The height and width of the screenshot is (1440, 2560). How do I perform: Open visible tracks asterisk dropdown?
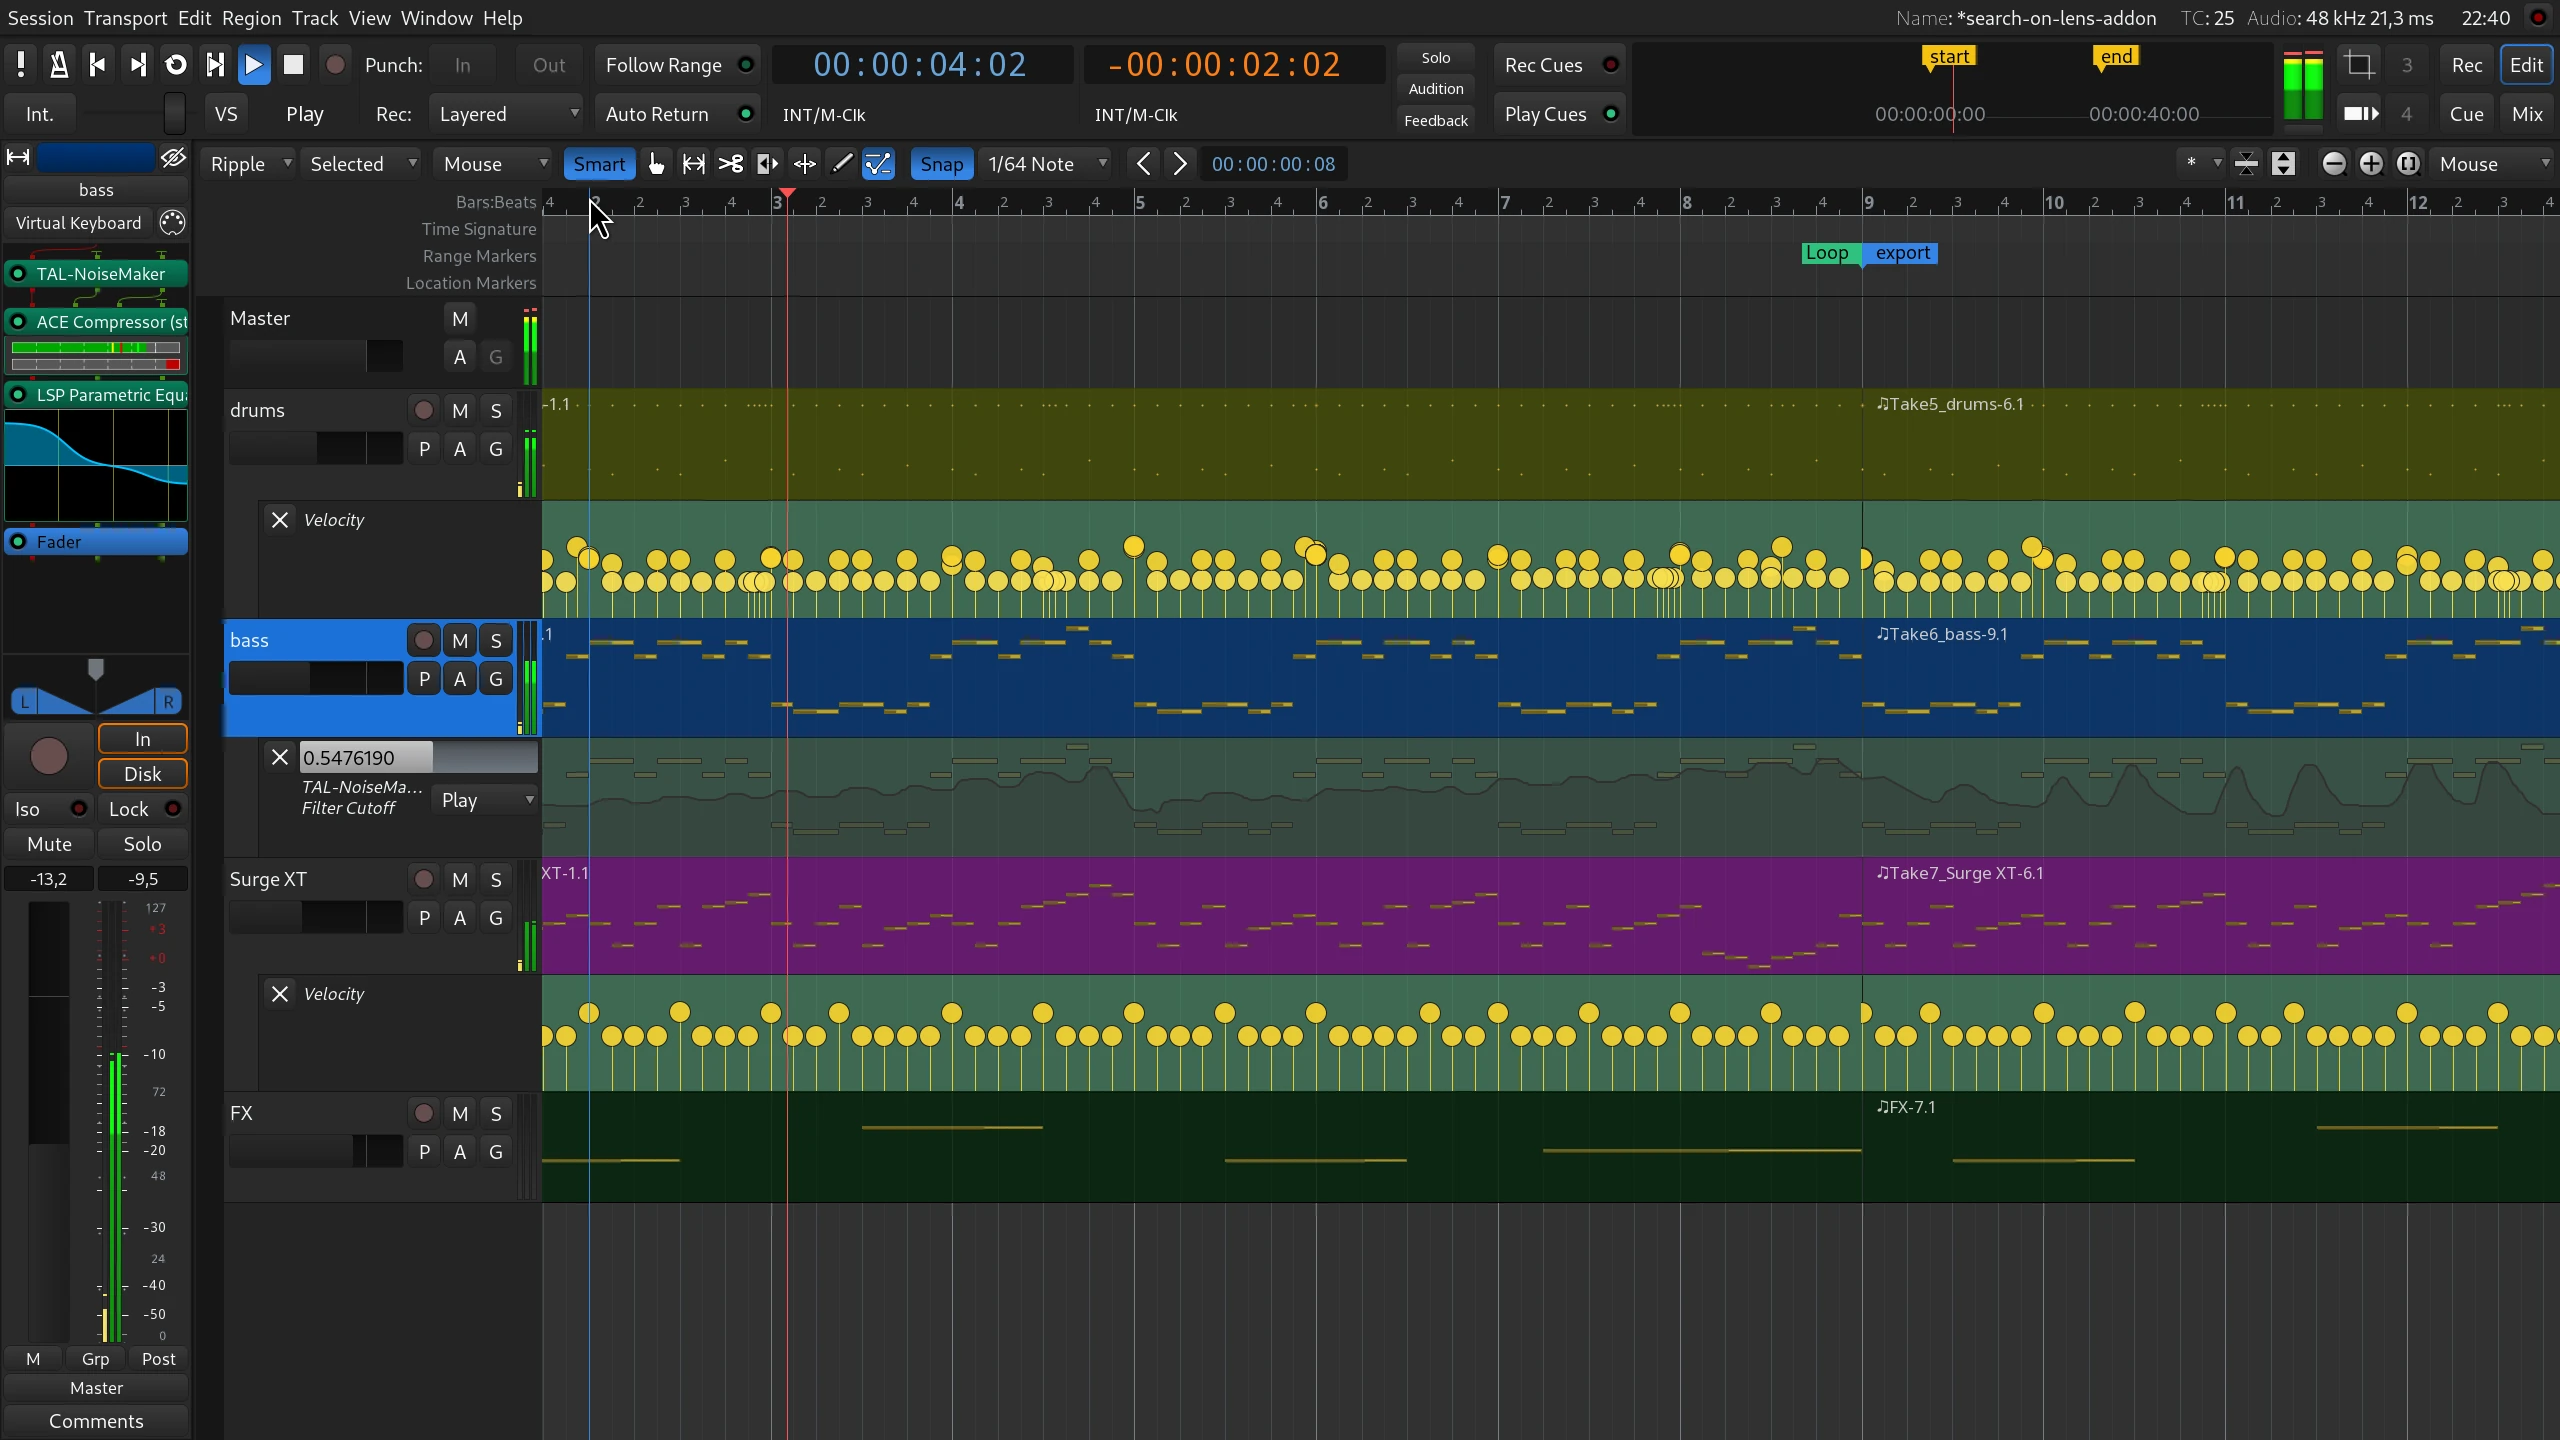pos(2201,164)
